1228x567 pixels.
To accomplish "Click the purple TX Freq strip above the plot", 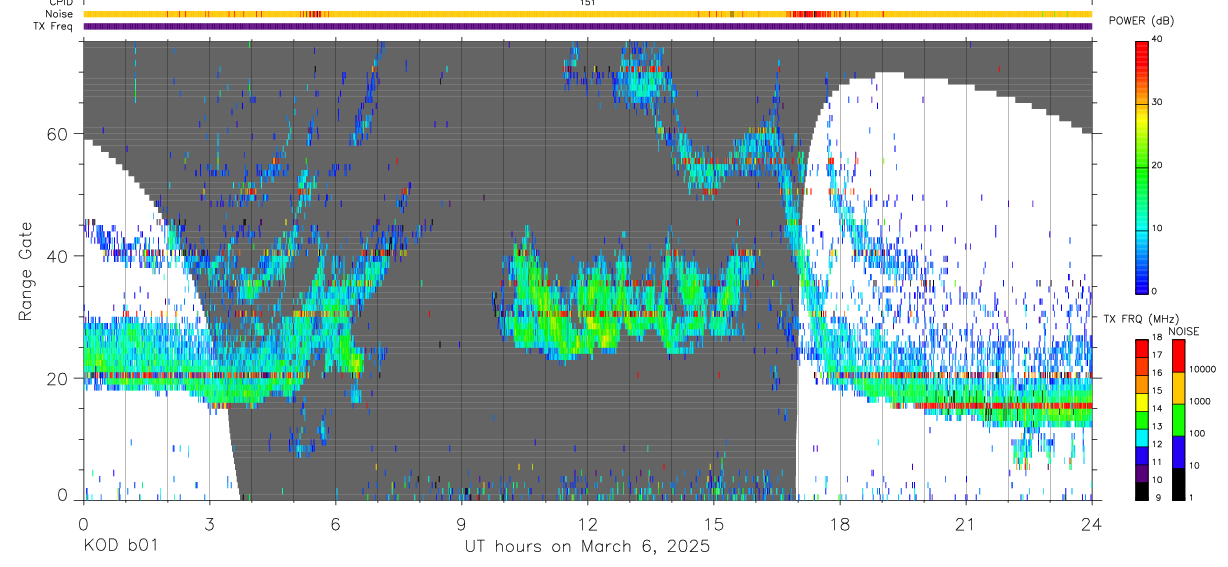I will tap(588, 26).
